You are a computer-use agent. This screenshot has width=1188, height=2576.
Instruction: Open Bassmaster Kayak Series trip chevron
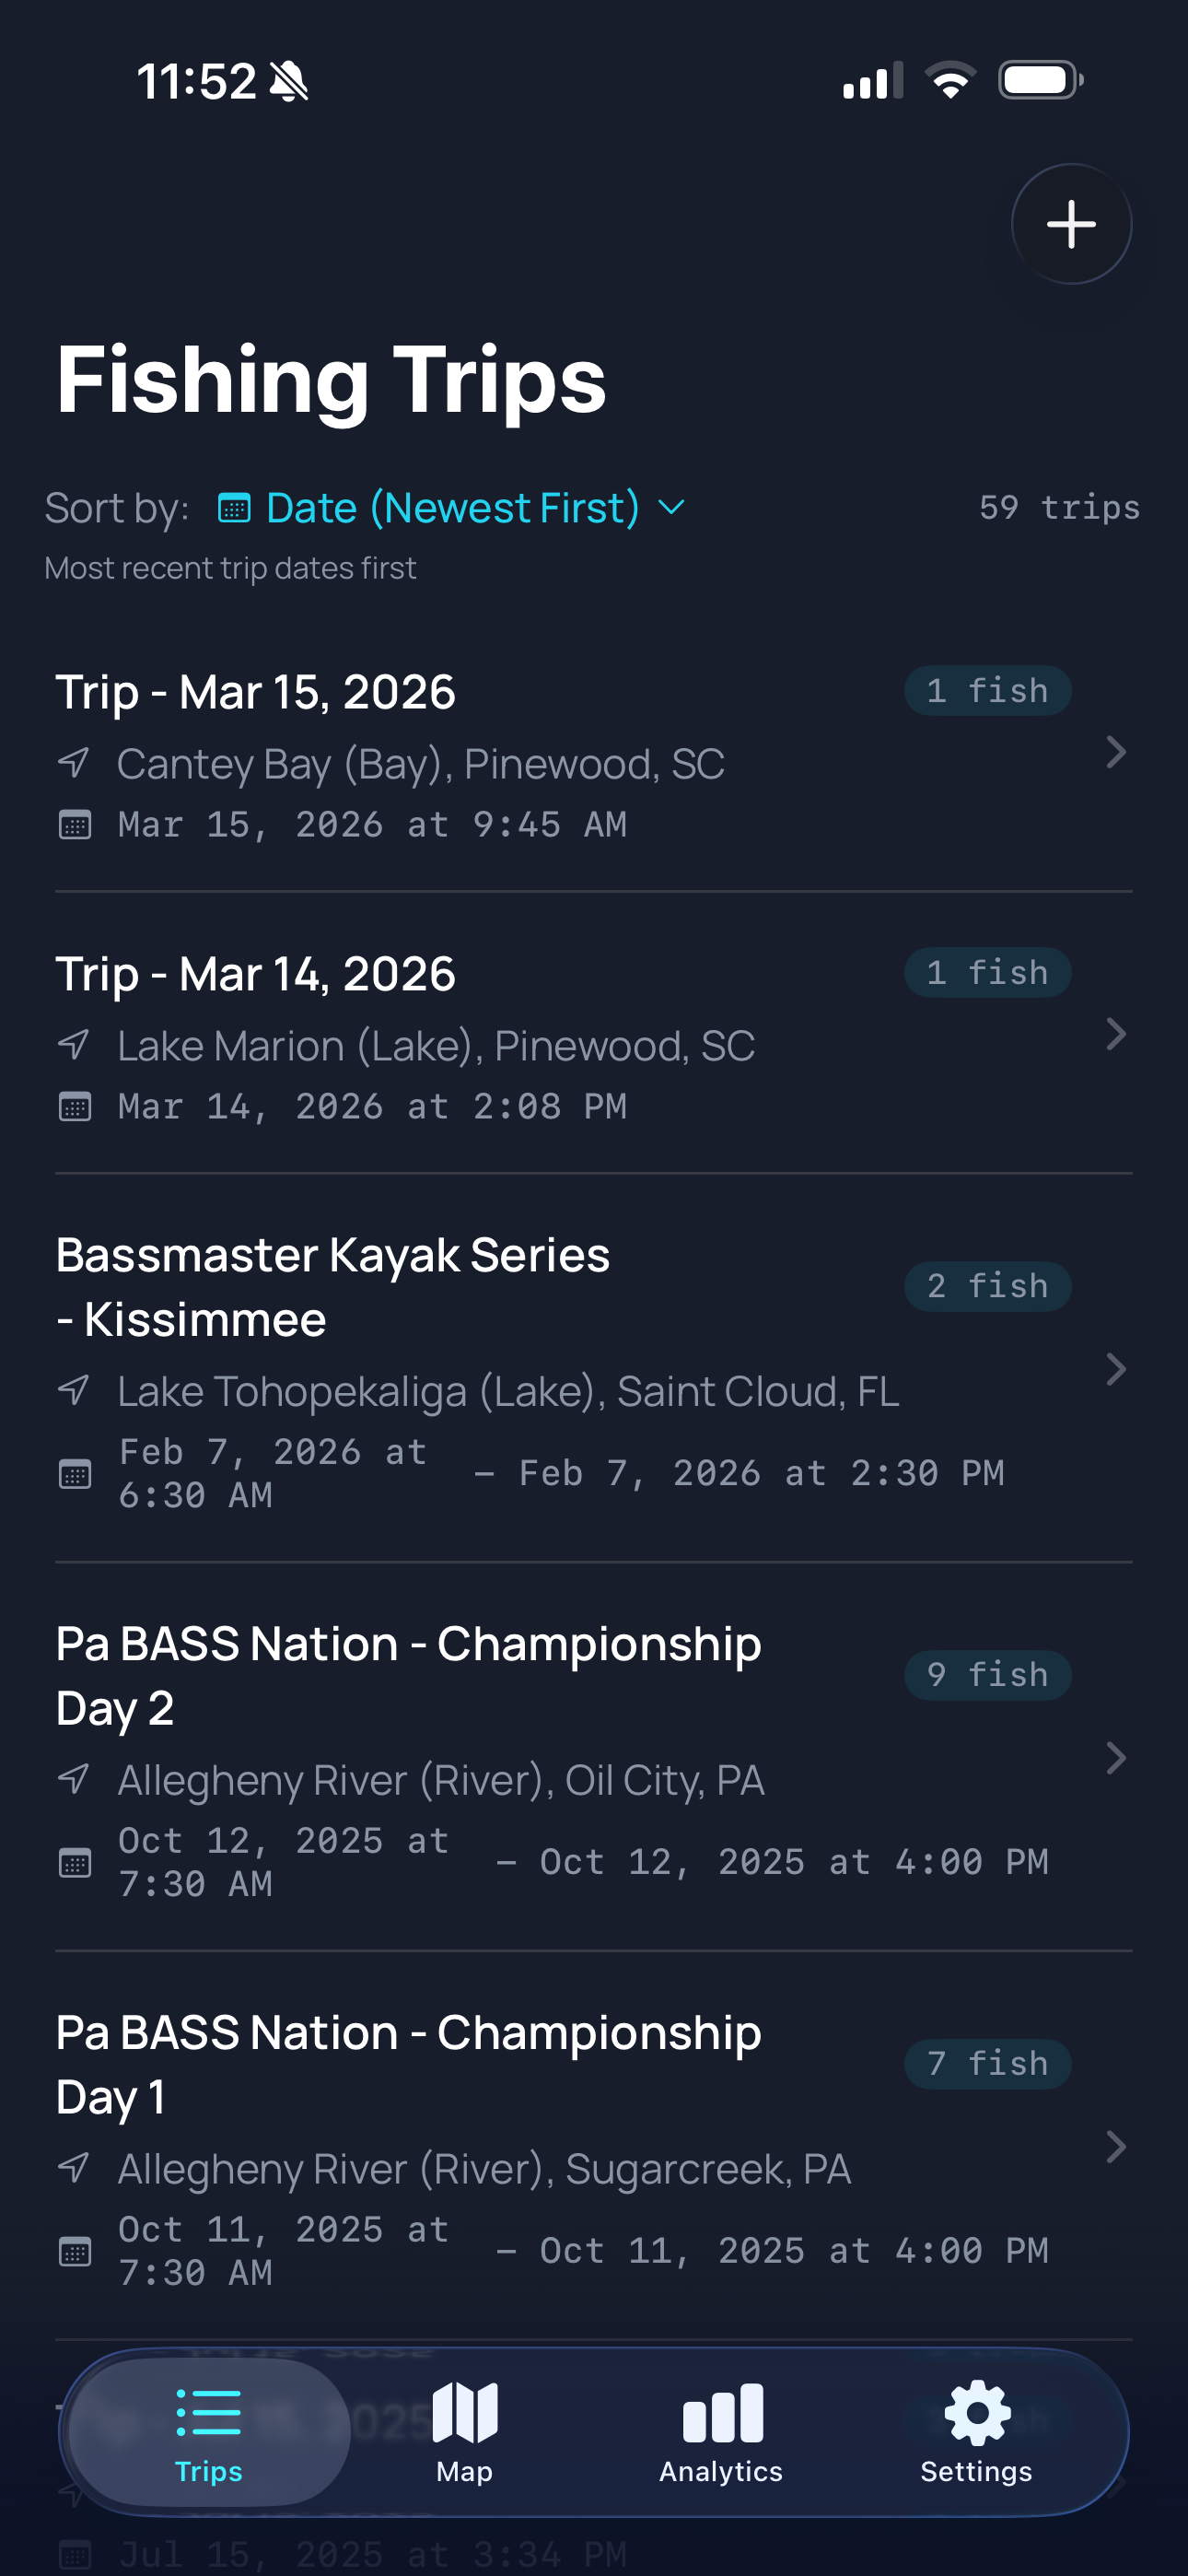coord(1116,1369)
